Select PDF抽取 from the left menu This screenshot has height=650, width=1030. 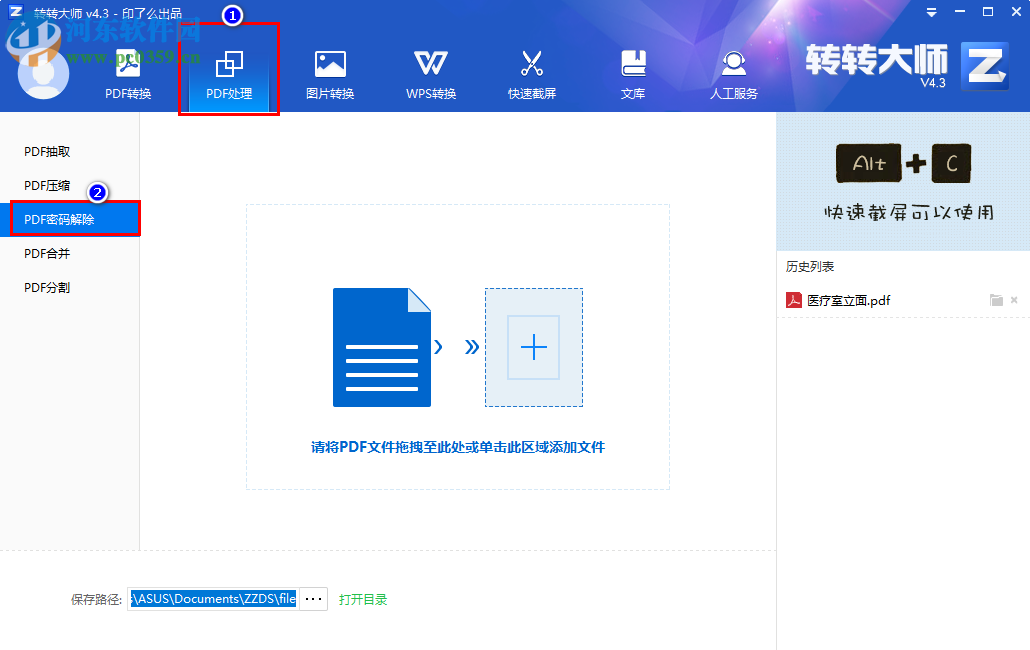pyautogui.click(x=48, y=151)
